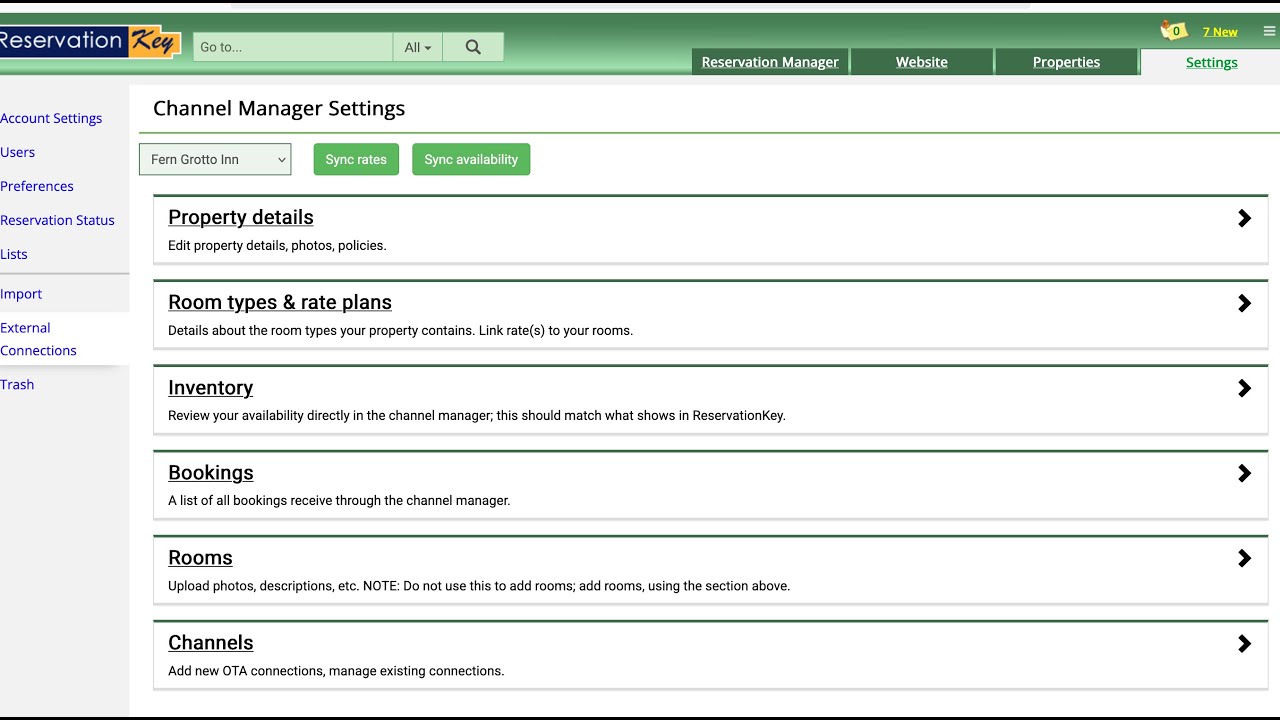Open Lists in sidebar
1280x720 pixels.
pyautogui.click(x=14, y=254)
